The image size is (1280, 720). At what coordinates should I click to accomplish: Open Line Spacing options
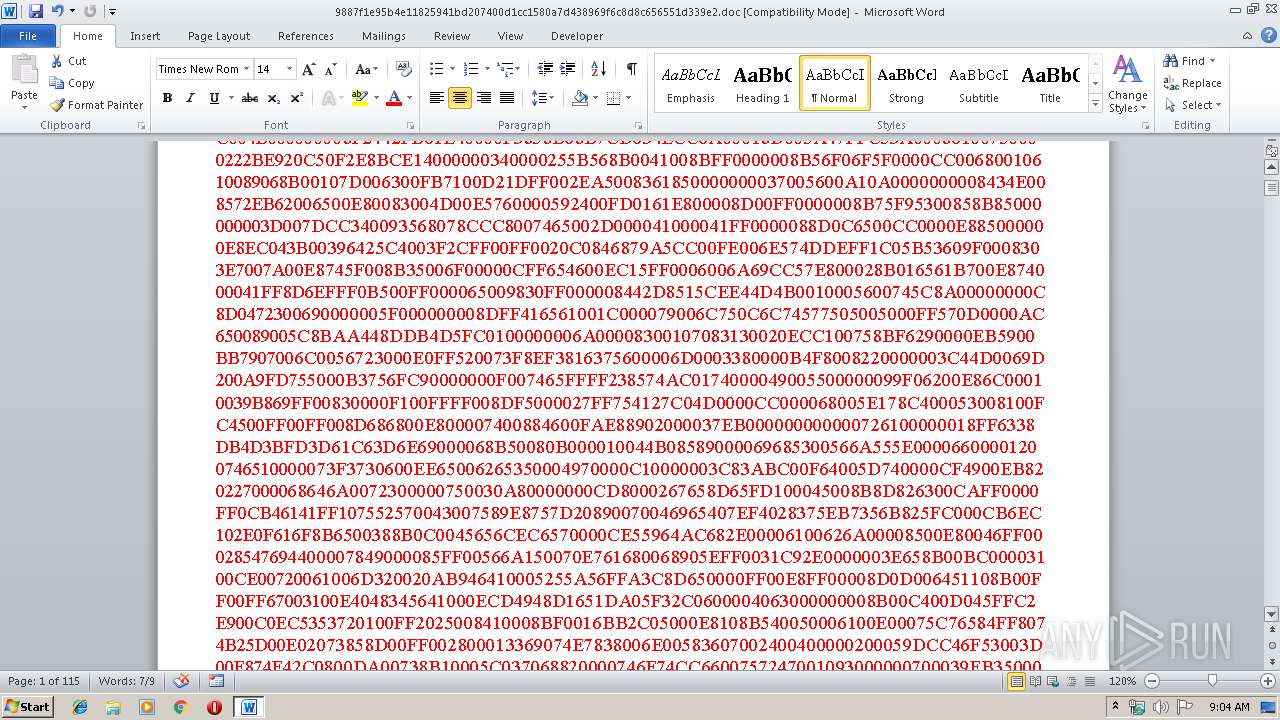pos(542,98)
